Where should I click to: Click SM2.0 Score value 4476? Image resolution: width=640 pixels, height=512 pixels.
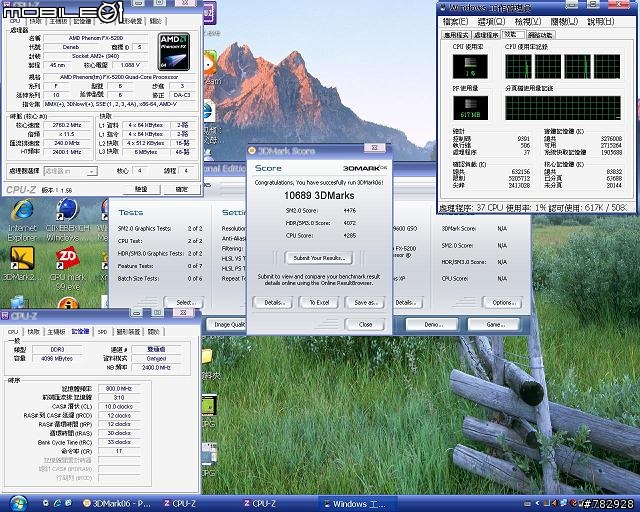pos(349,211)
